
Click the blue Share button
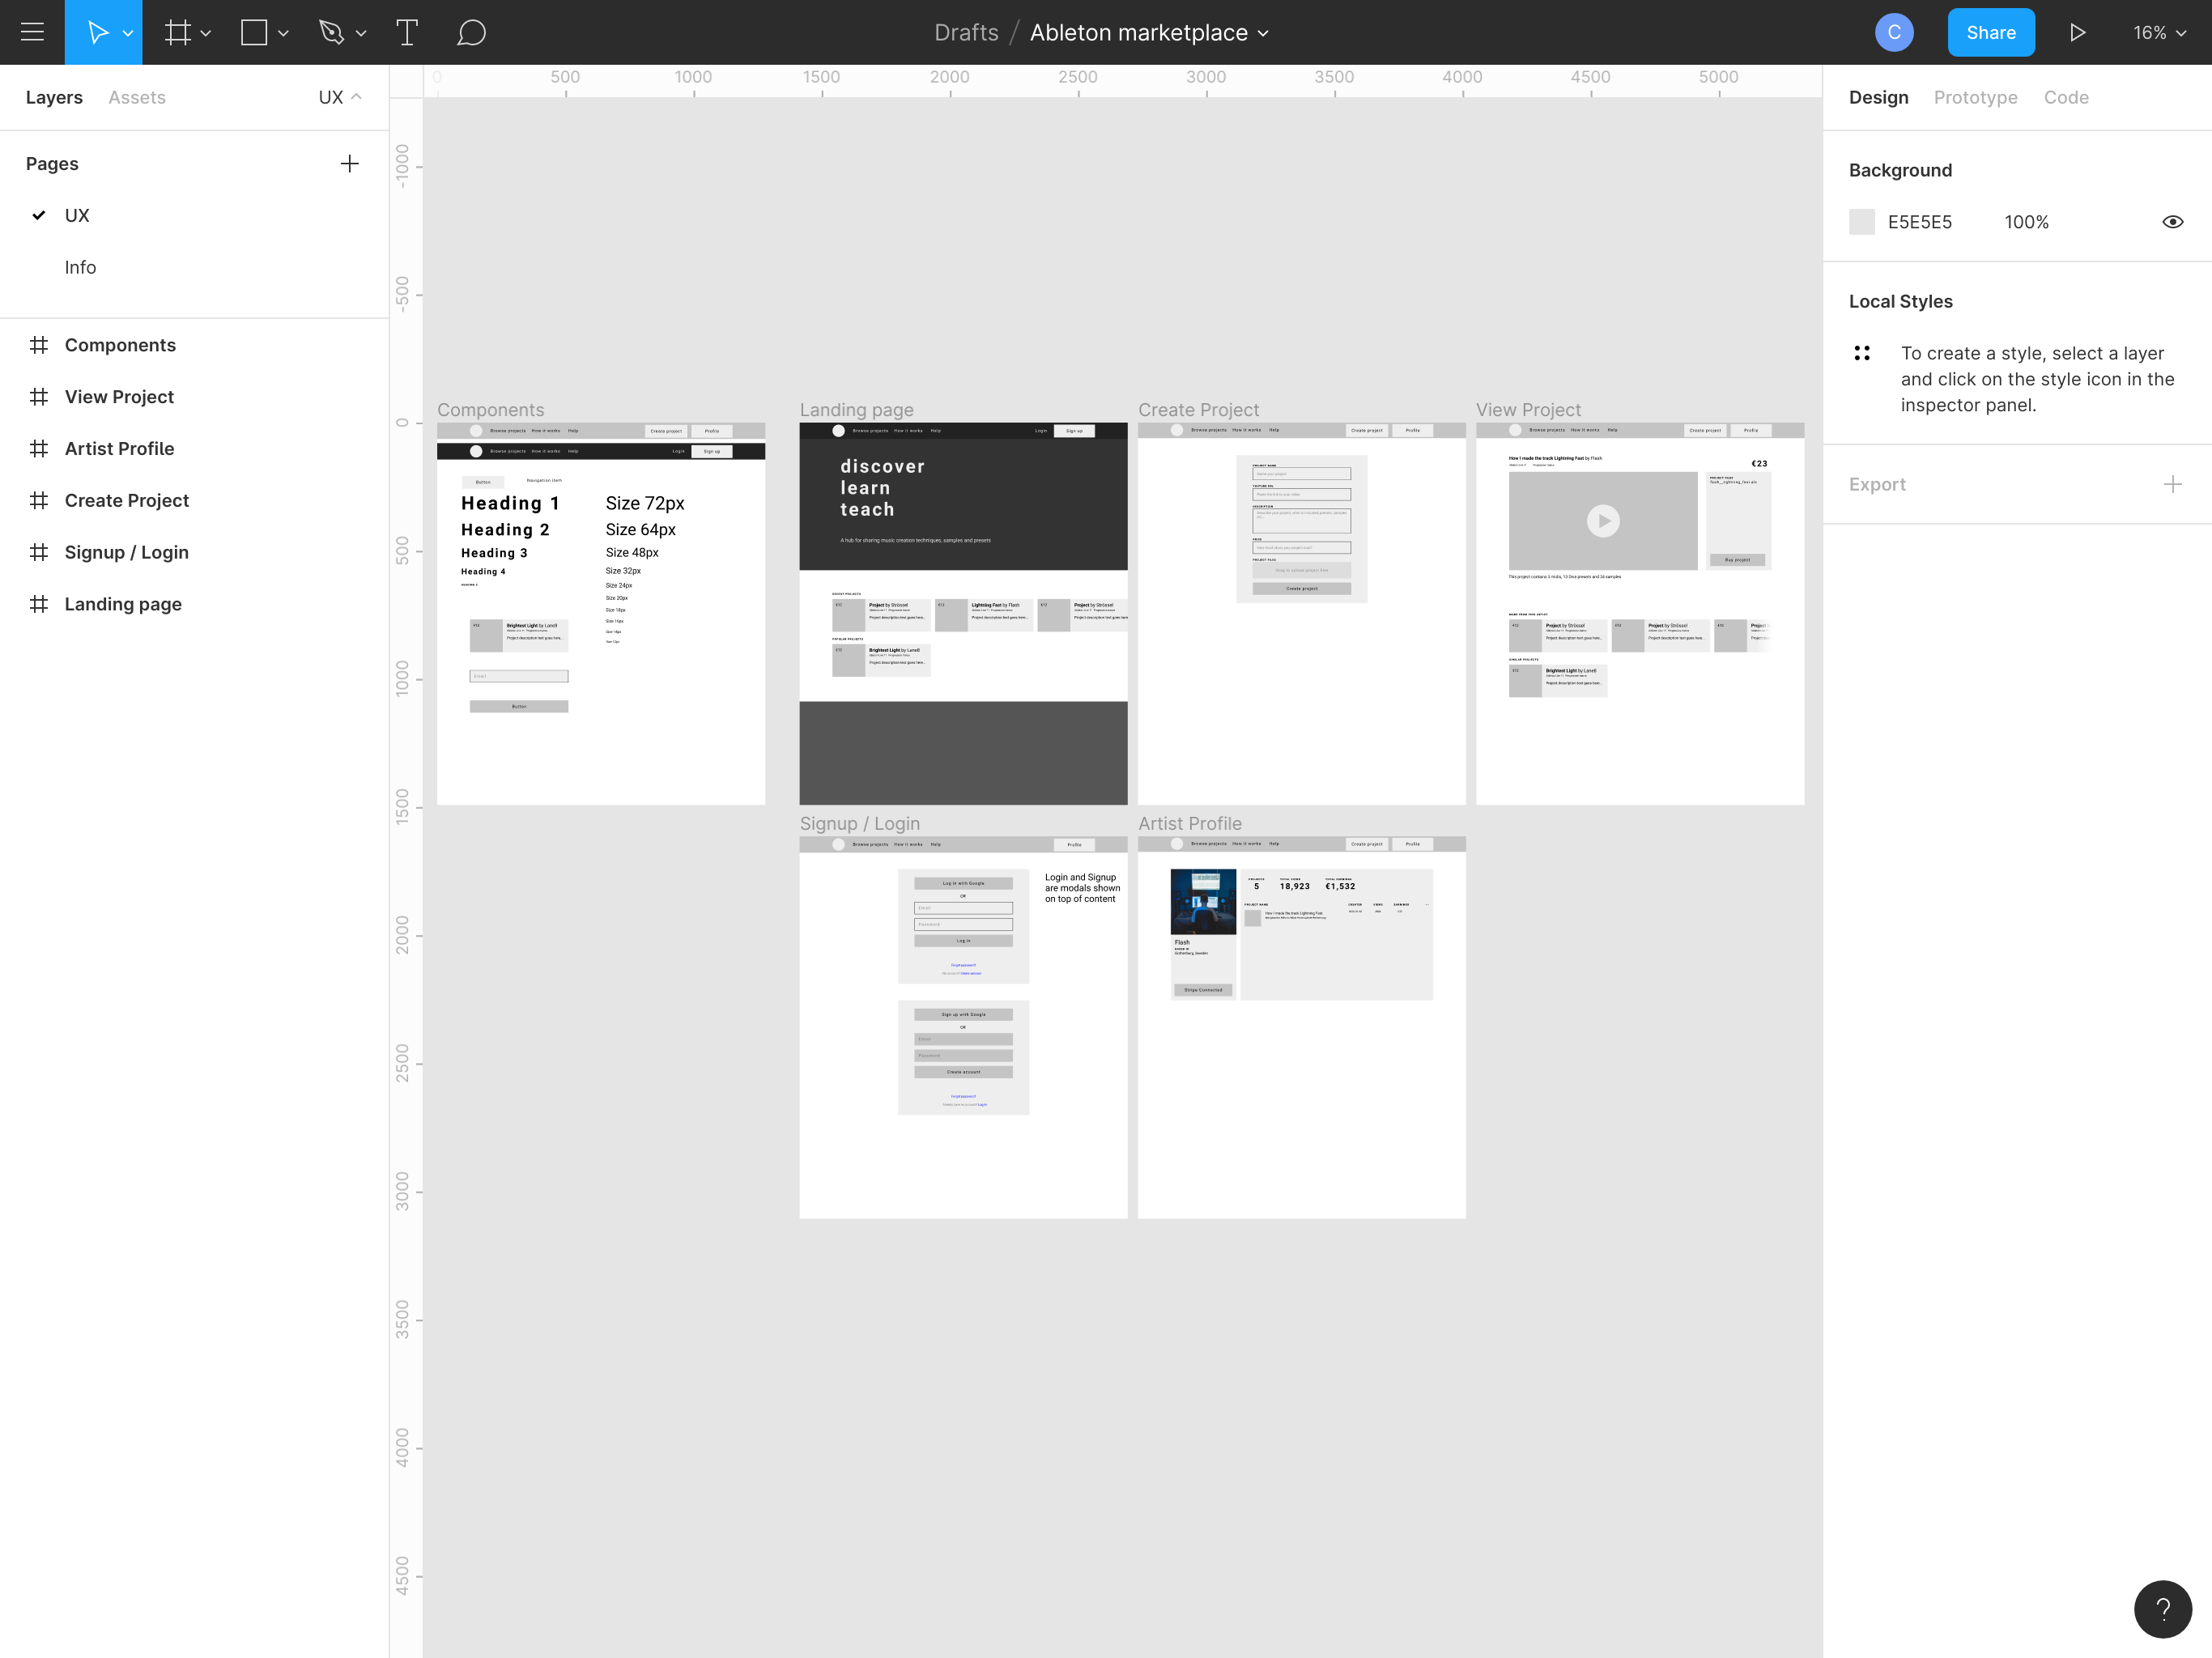tap(1990, 32)
